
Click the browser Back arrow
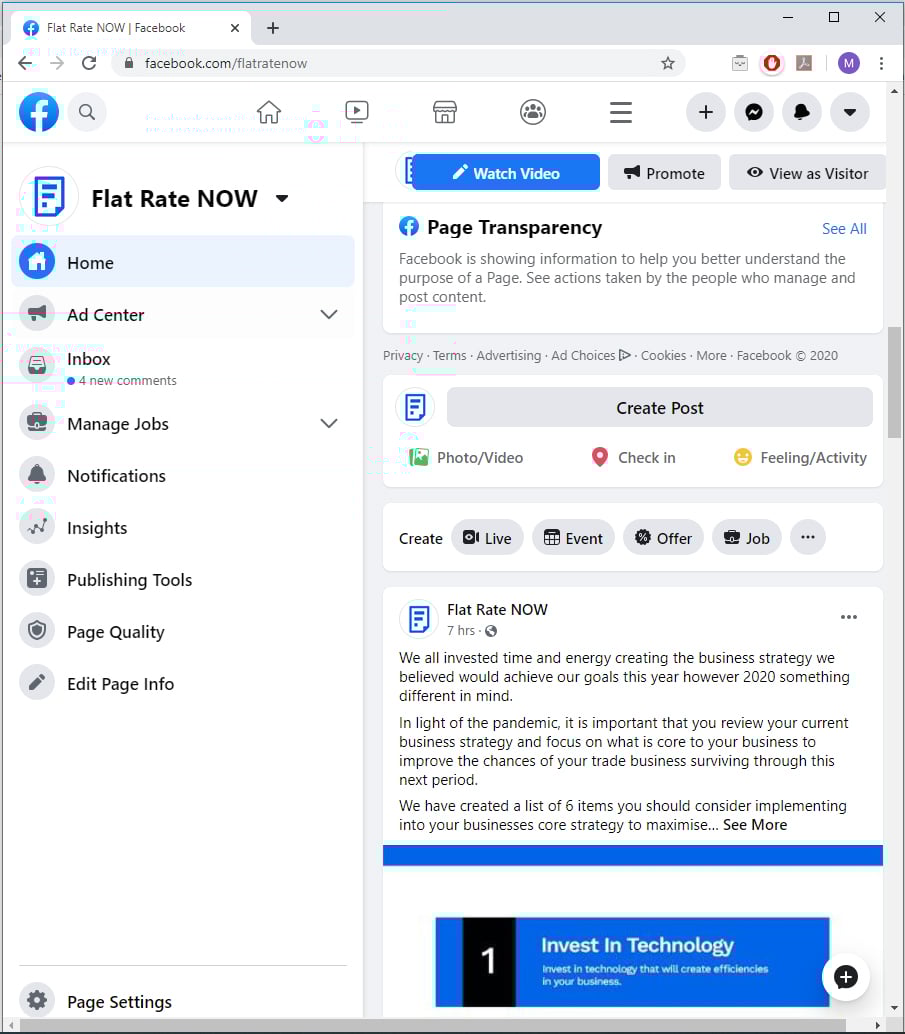(25, 63)
